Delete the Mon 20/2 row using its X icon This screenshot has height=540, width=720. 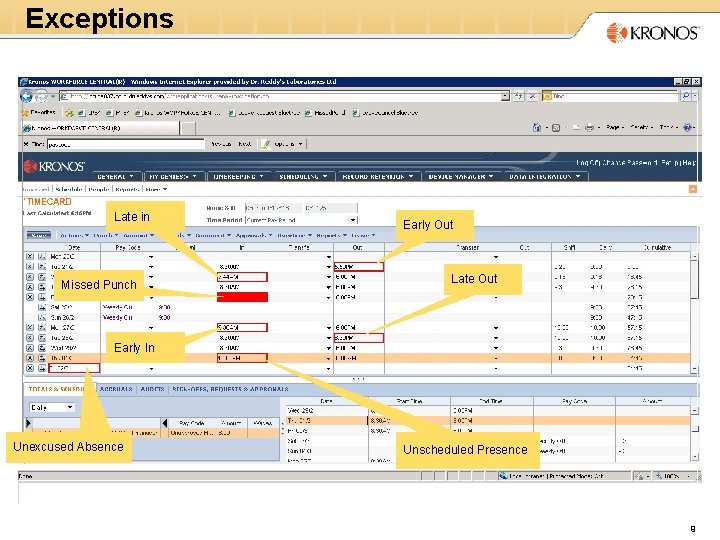tap(30, 257)
